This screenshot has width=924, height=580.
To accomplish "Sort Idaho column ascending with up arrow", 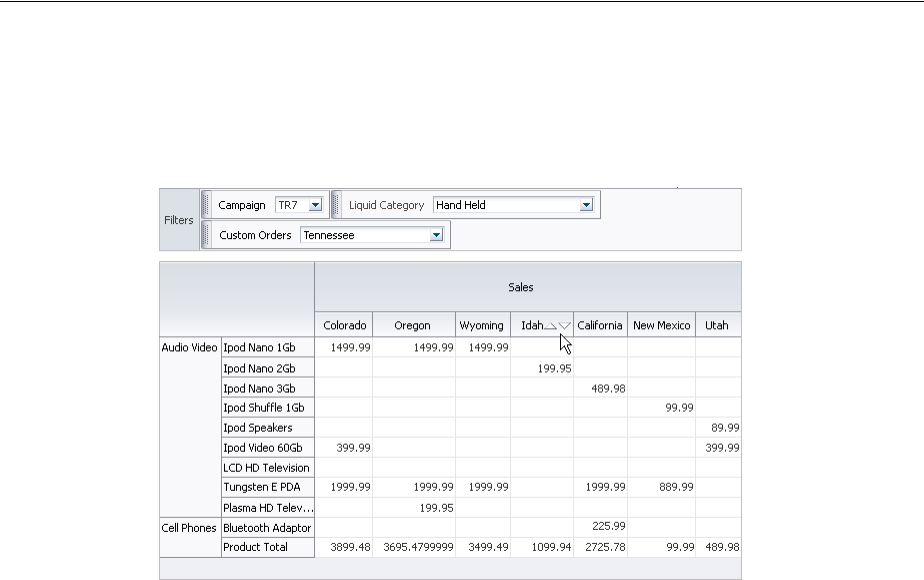I will [550, 325].
